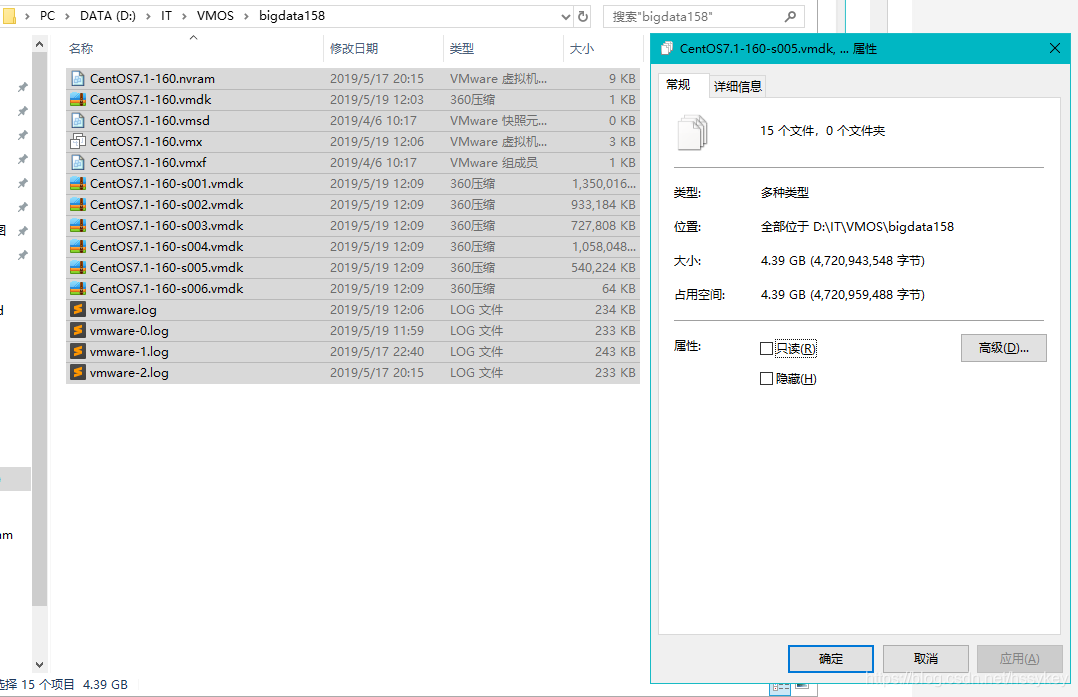Click the 540,224 KB size cell
The image size is (1078, 697).
pos(603,267)
